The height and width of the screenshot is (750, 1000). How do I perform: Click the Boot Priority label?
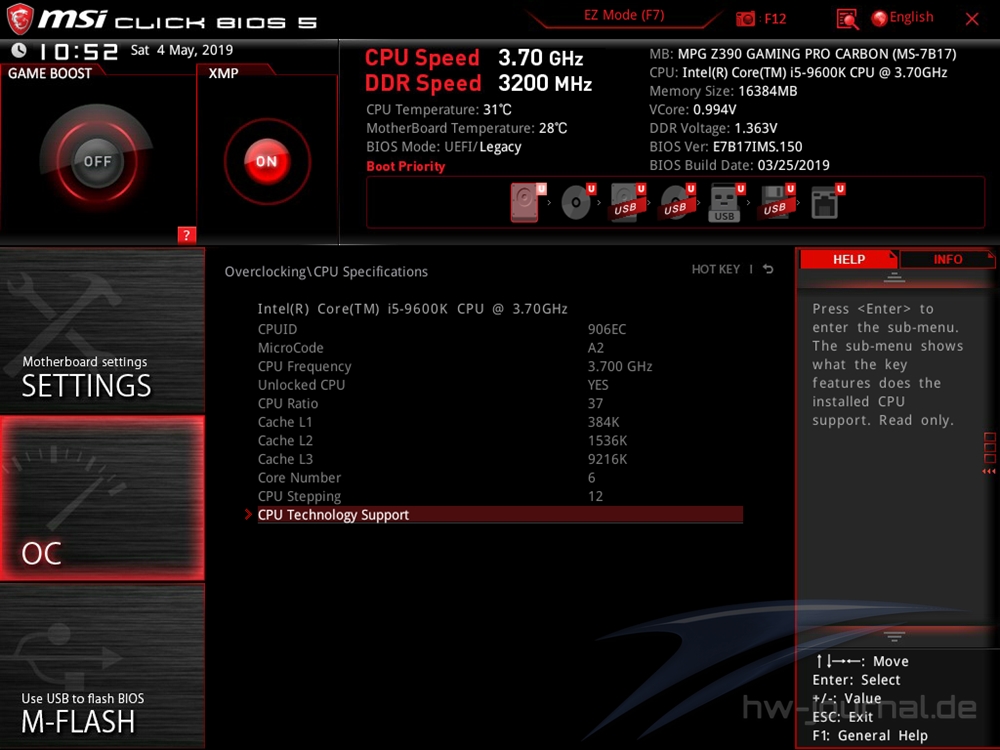click(x=406, y=166)
